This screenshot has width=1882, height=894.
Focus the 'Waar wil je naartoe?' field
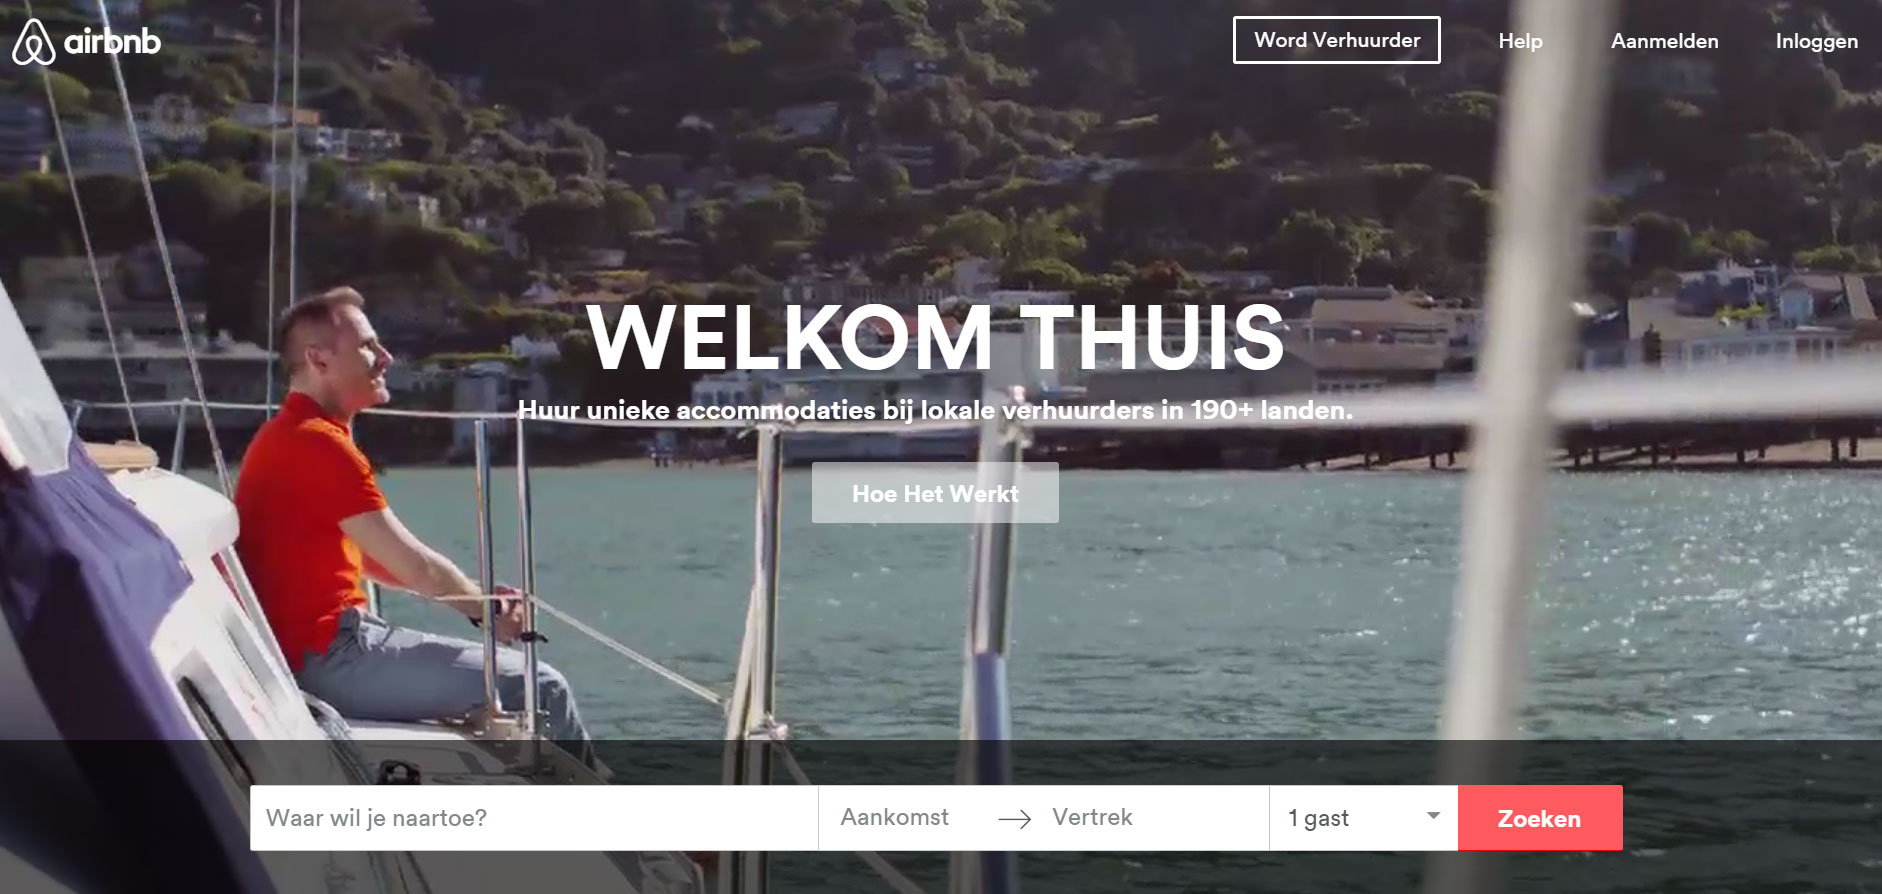point(534,818)
